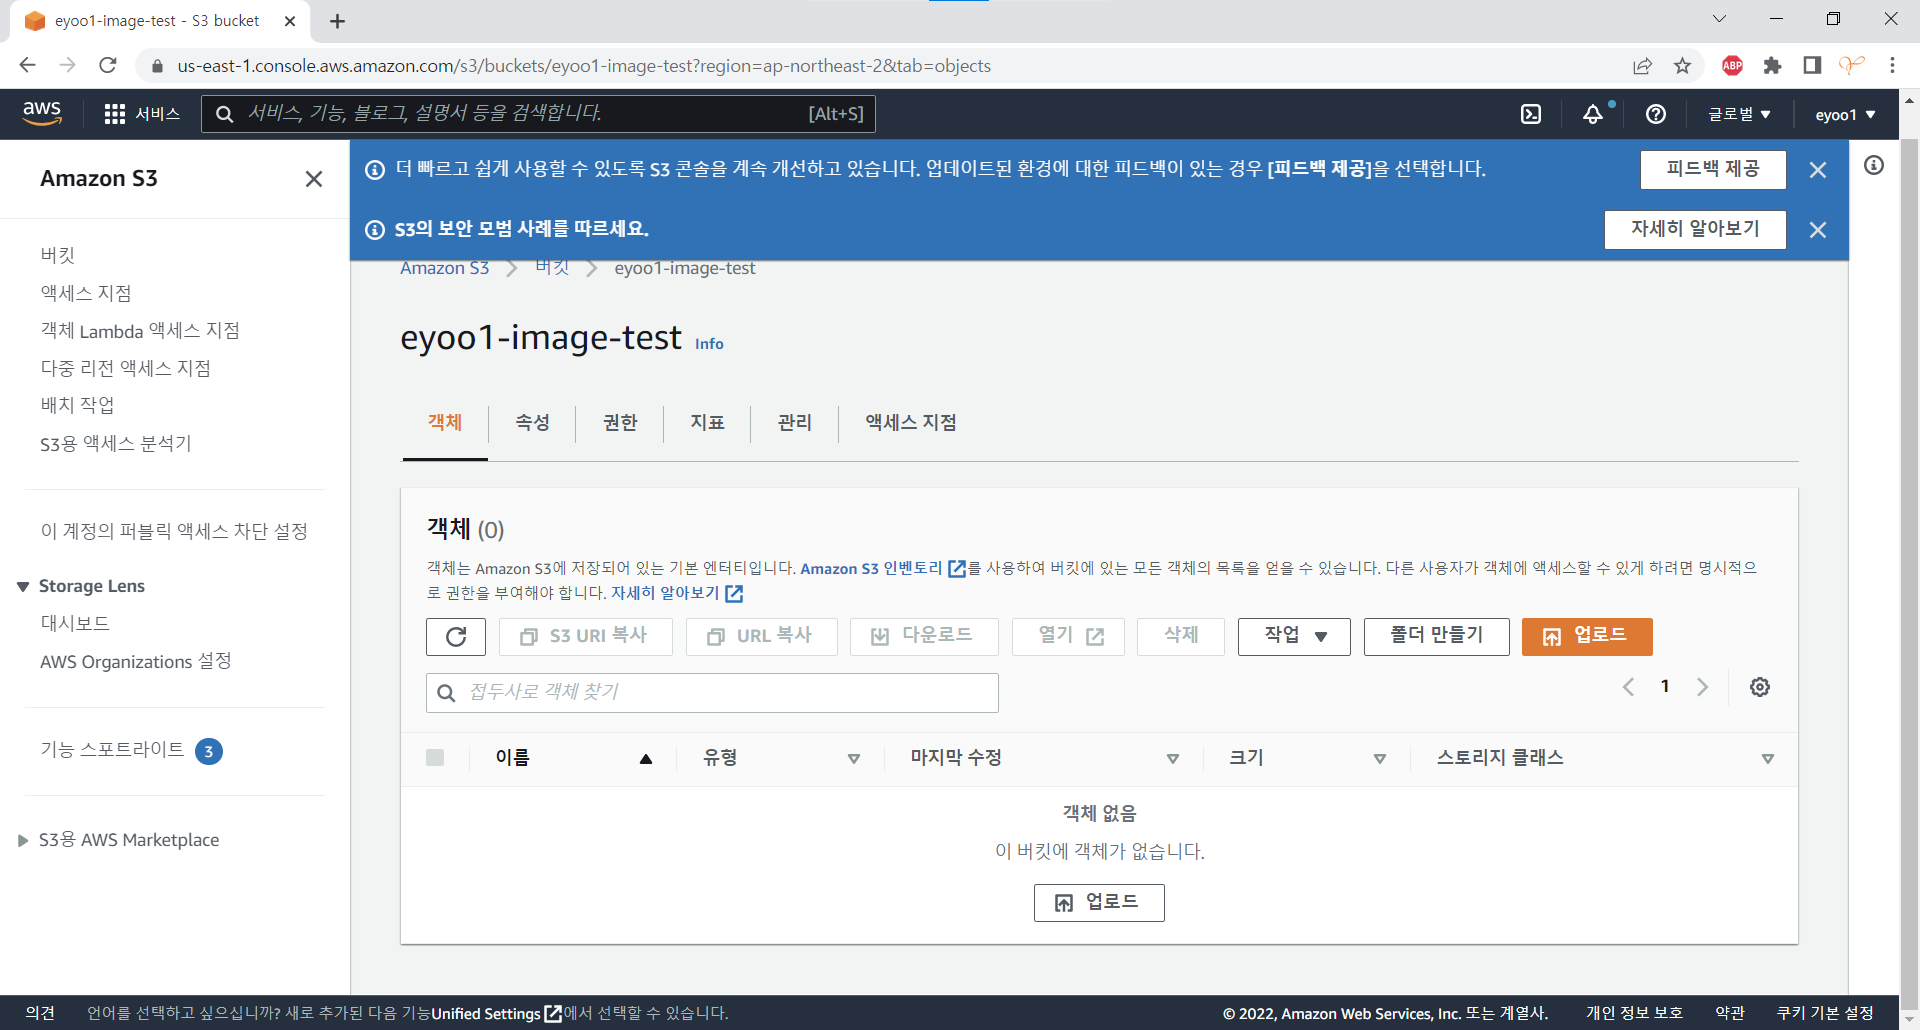Viewport: 1920px width, 1030px height.
Task: Click the browser reload icon
Action: pos(108,65)
